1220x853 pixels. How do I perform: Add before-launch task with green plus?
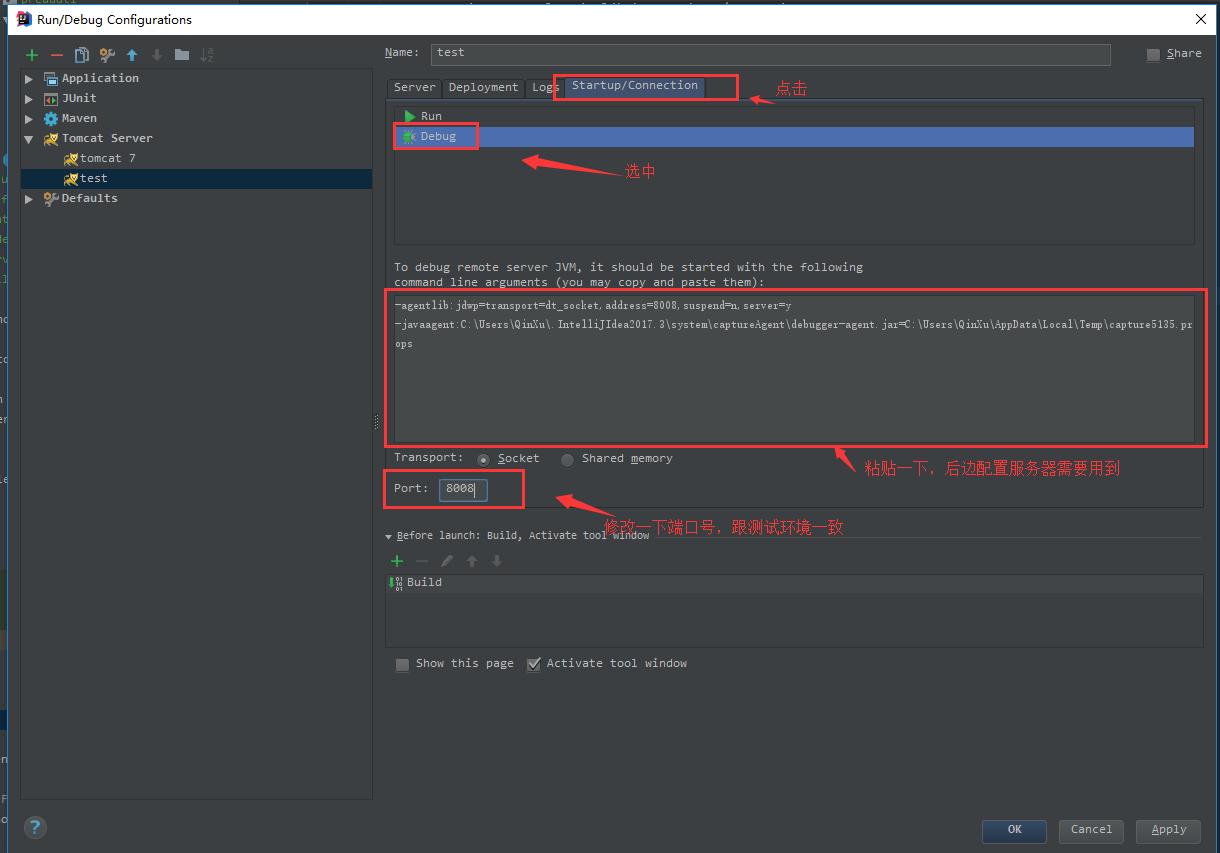click(x=397, y=561)
